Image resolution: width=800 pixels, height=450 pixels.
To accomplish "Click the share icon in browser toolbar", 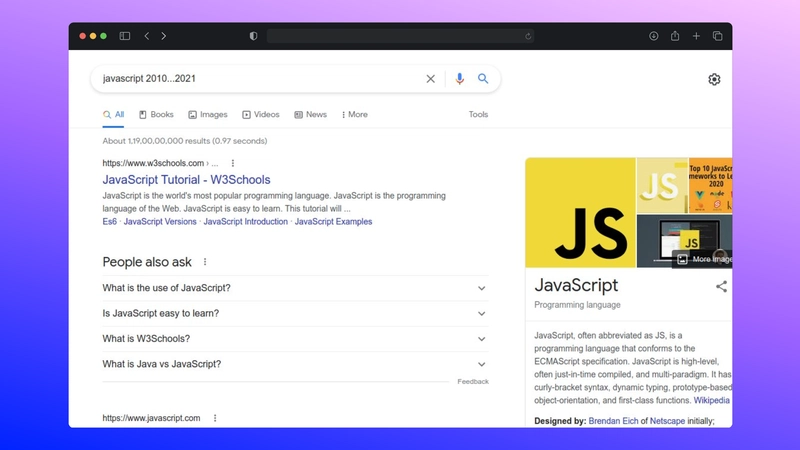I will tap(674, 36).
